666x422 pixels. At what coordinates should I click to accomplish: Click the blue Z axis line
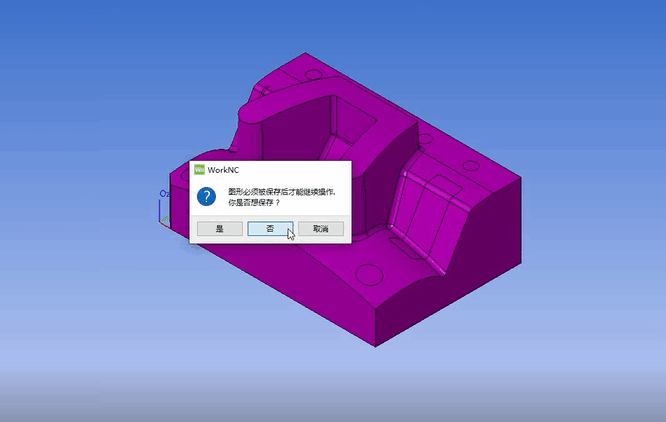160,210
